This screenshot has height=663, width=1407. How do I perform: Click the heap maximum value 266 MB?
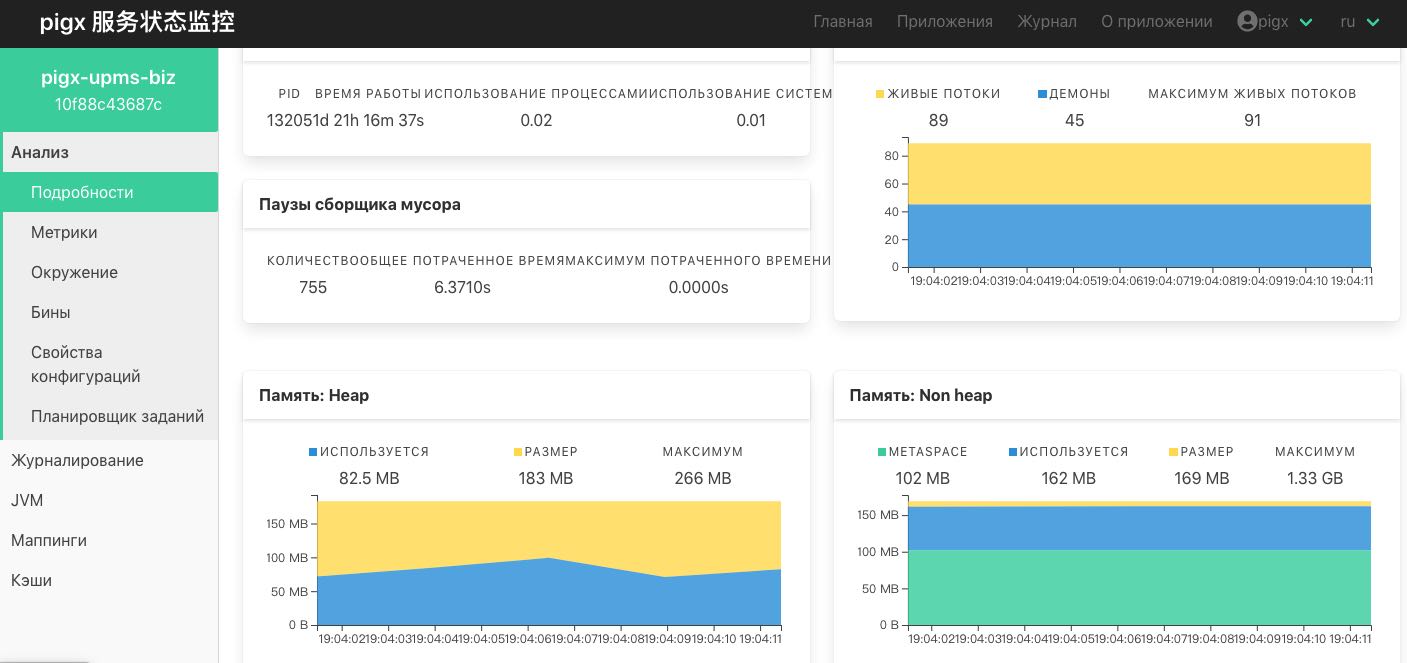[703, 478]
